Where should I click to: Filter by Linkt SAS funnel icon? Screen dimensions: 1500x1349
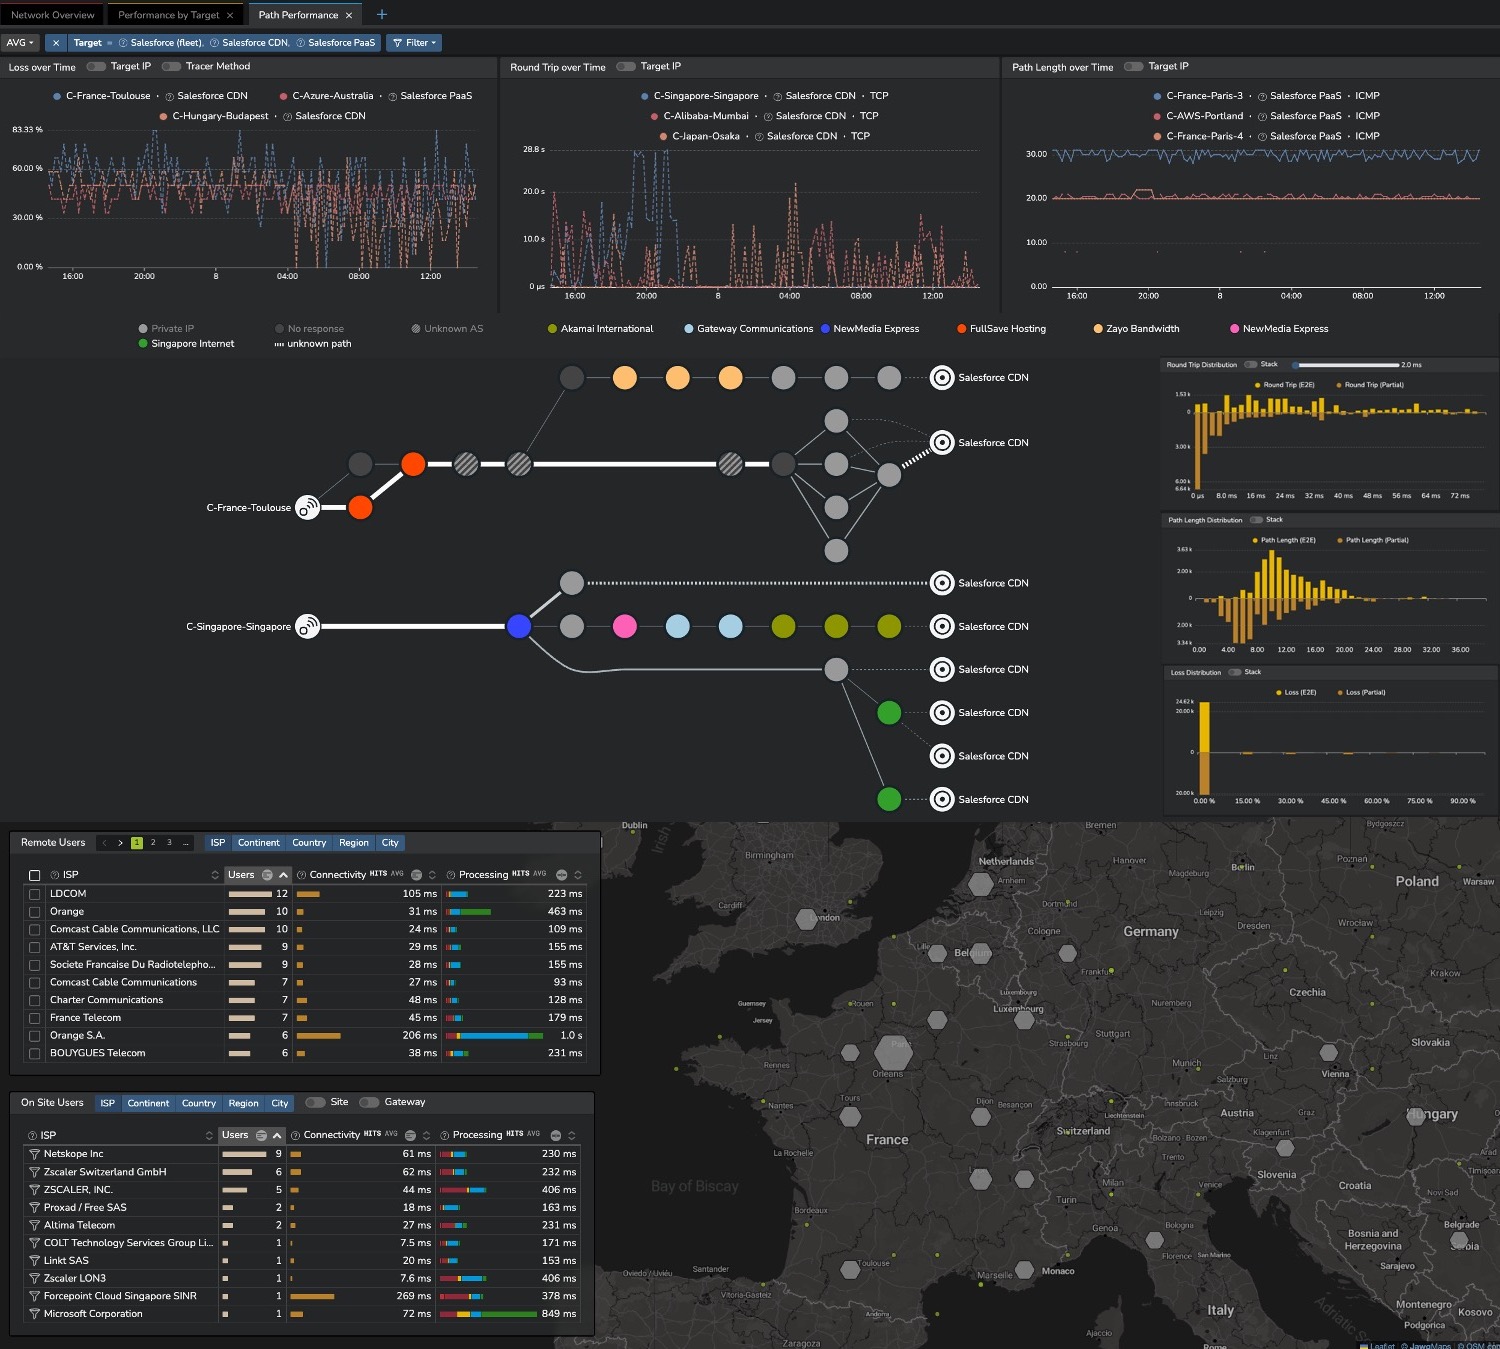[x=34, y=1261]
